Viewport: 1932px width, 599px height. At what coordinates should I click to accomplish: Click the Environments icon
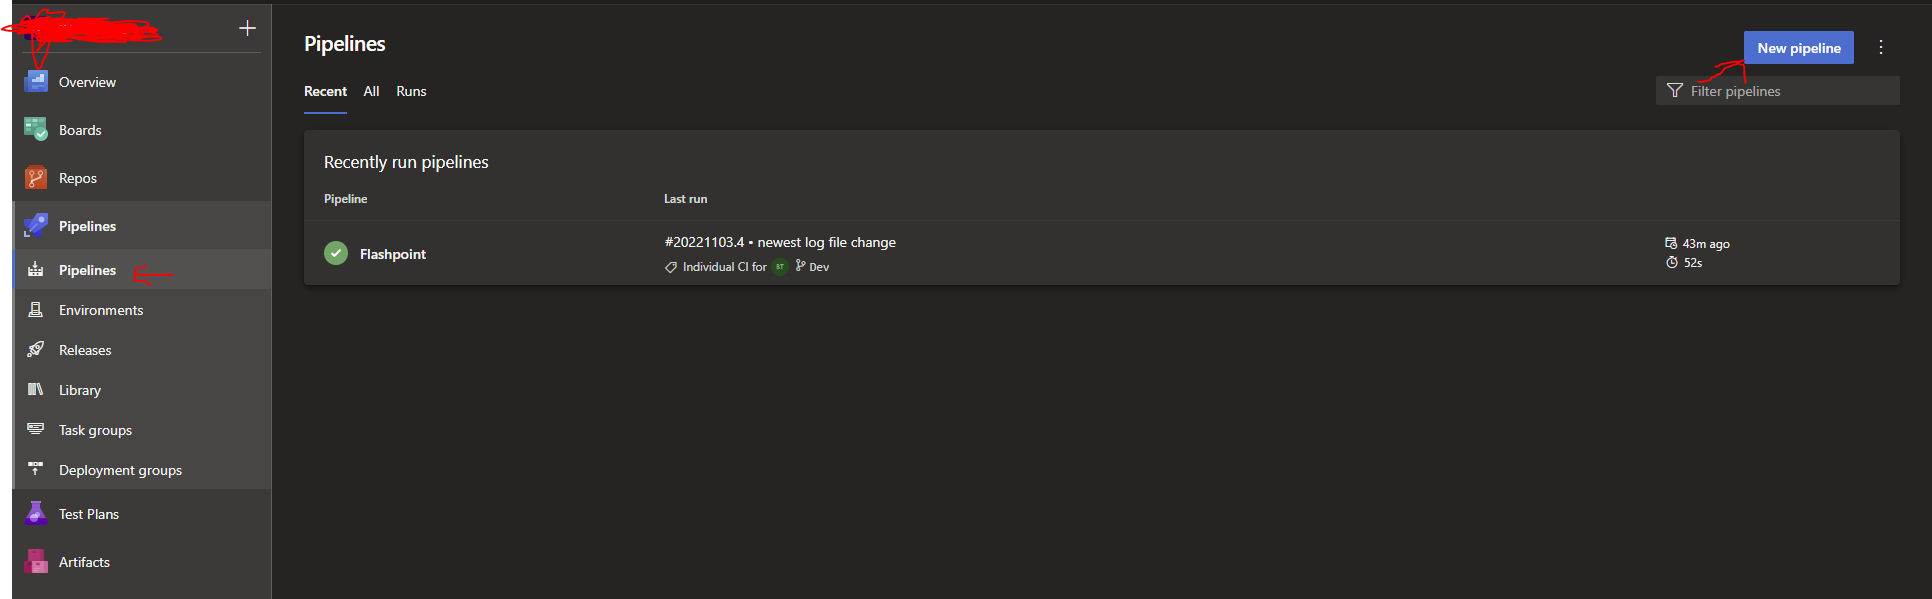pos(36,309)
